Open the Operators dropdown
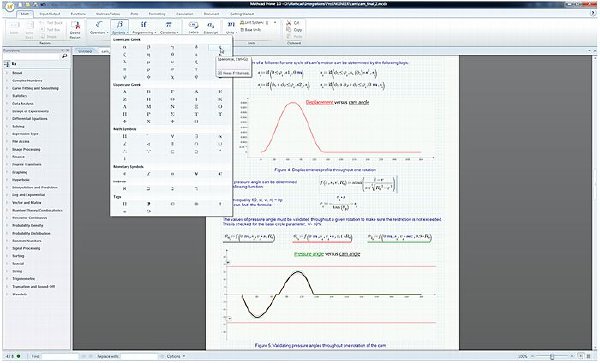600x363 pixels. pyautogui.click(x=99, y=28)
